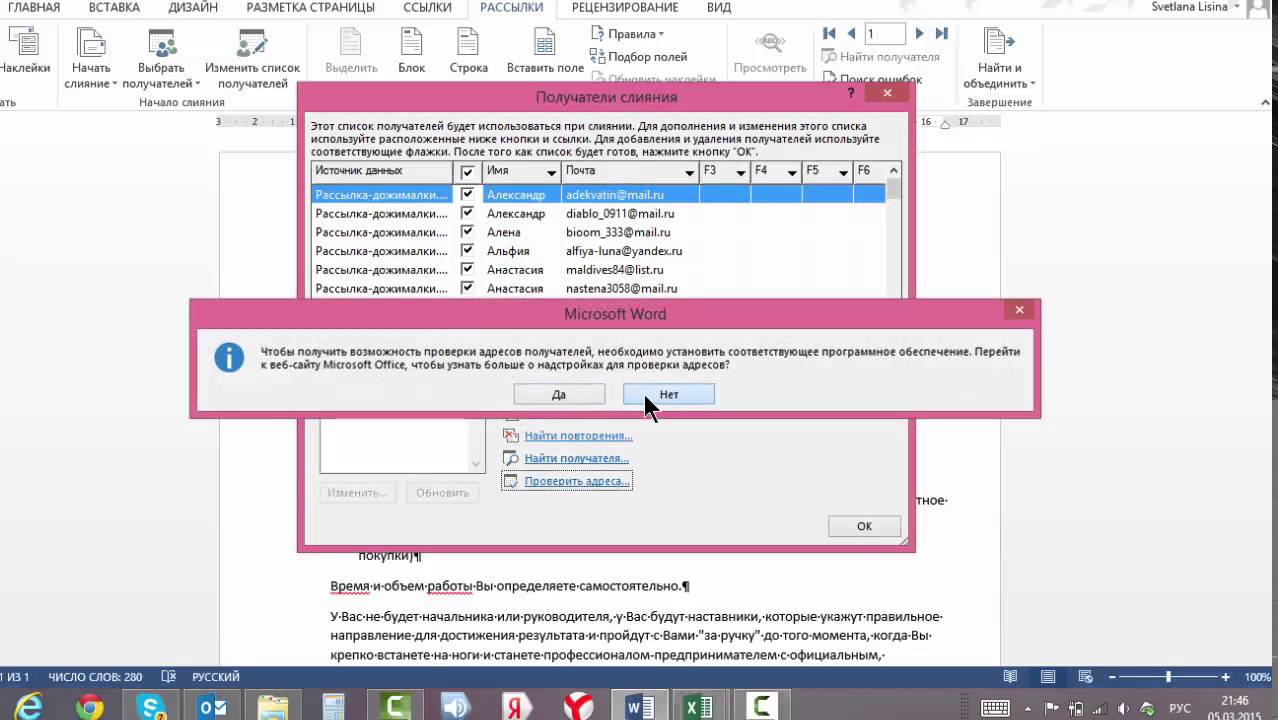The width and height of the screenshot is (1278, 720).
Task: Open the F3 column filter dropdown
Action: pyautogui.click(x=741, y=173)
